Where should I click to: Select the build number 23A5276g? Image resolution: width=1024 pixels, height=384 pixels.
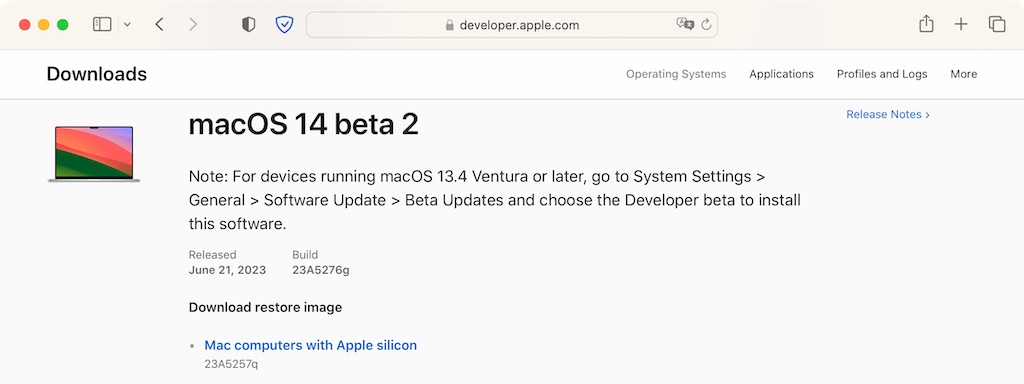(x=321, y=270)
